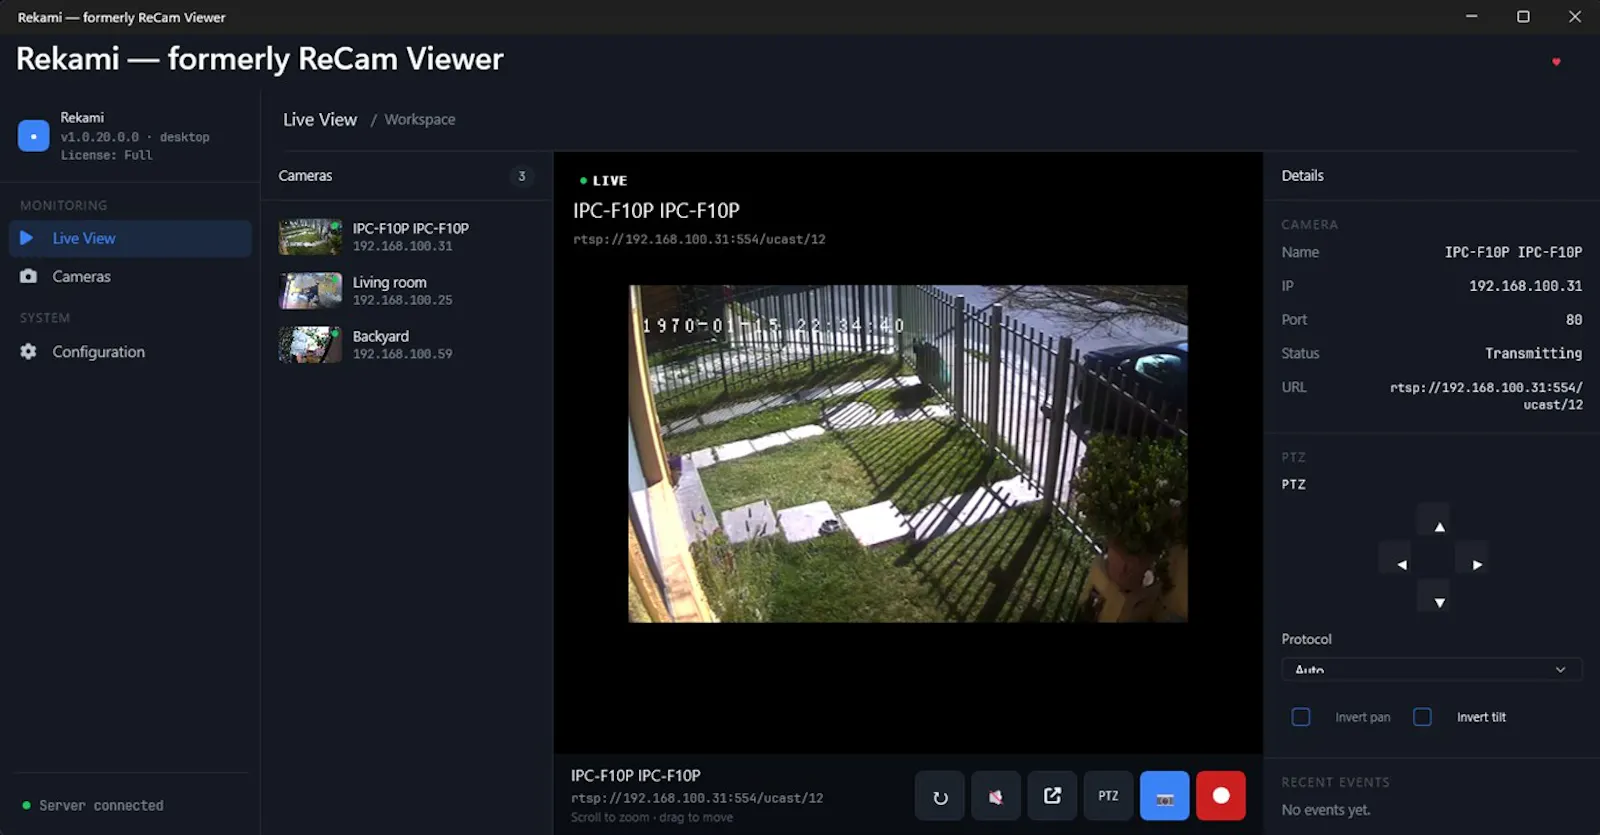Click the URL value in the Details panel
The height and width of the screenshot is (835, 1600).
[1486, 396]
